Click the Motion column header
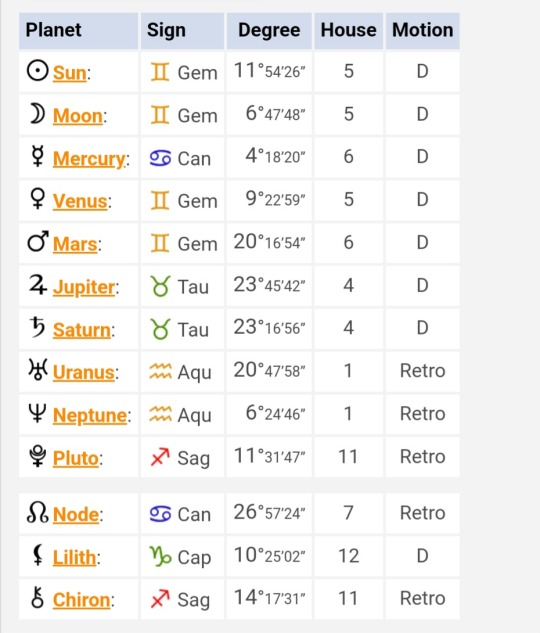The height and width of the screenshot is (633, 540). [x=423, y=30]
